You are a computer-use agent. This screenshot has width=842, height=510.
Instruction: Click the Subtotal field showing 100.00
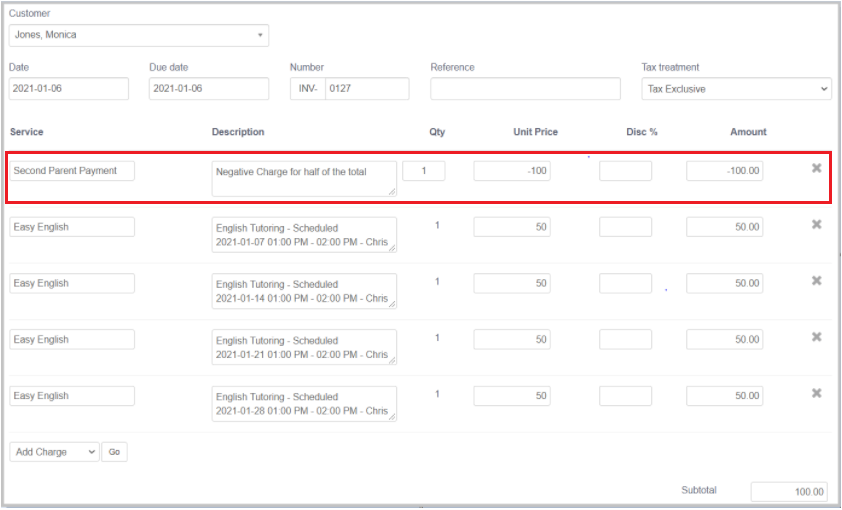[788, 491]
